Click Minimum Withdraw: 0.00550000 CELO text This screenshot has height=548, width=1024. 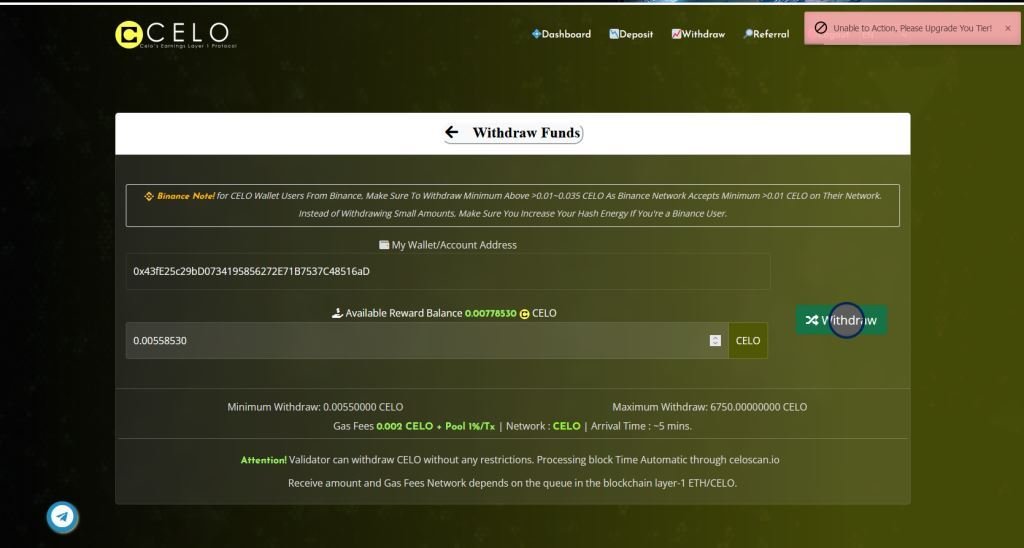pos(315,407)
